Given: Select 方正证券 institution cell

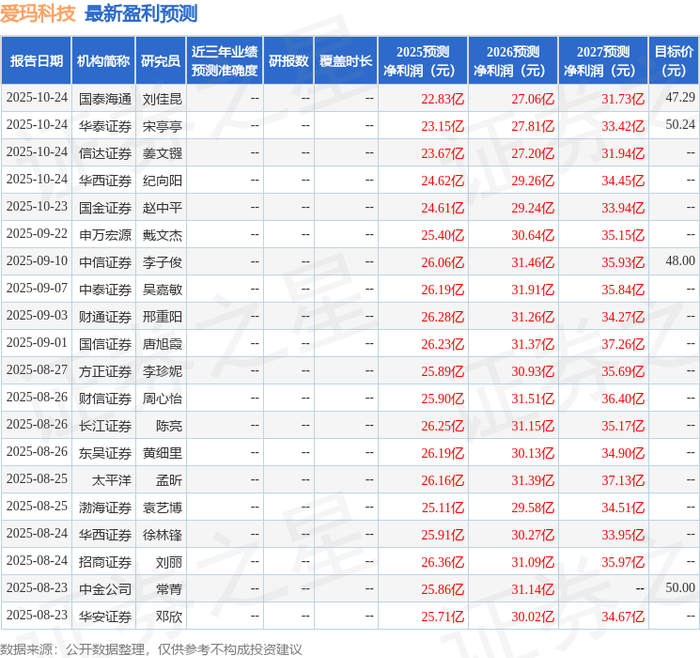Looking at the screenshot, I should [x=105, y=371].
